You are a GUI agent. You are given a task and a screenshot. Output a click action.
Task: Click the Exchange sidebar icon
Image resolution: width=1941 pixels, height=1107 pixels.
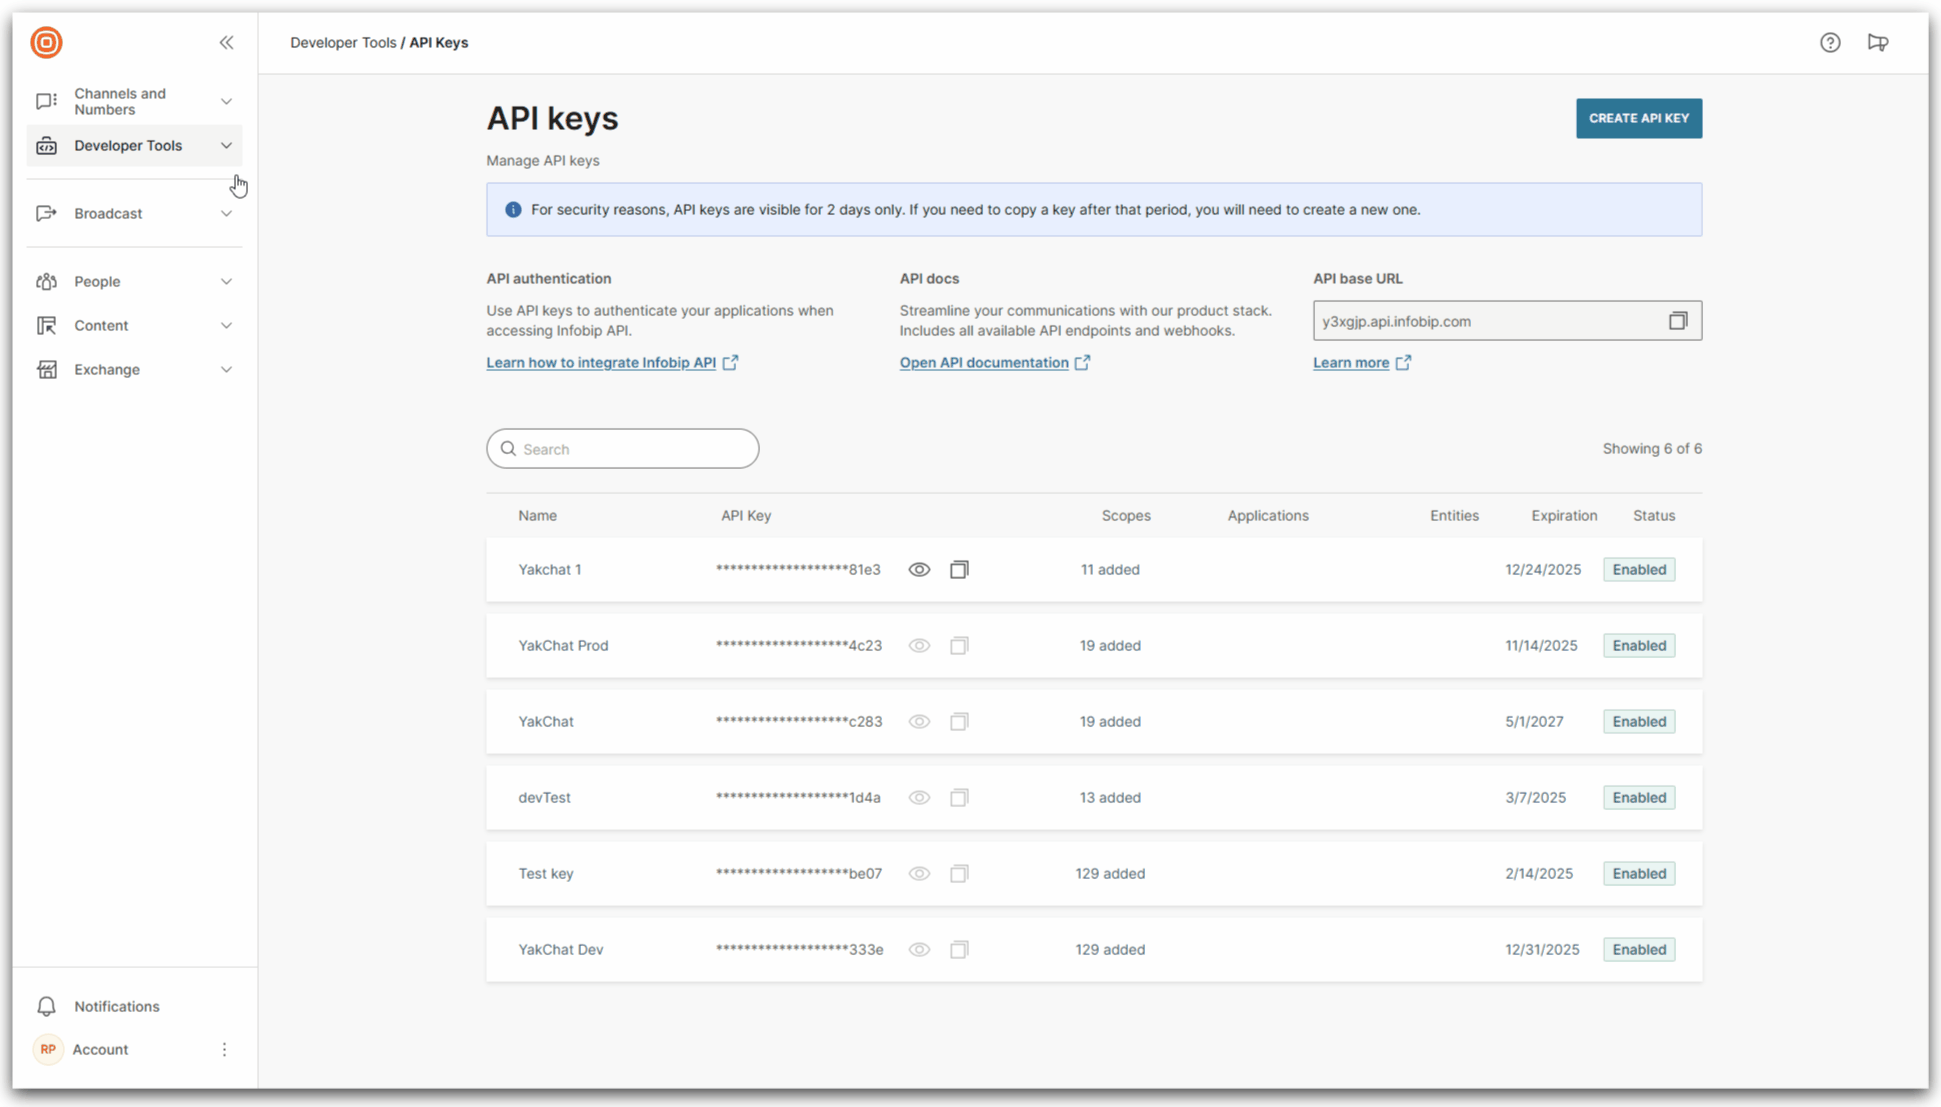click(46, 369)
